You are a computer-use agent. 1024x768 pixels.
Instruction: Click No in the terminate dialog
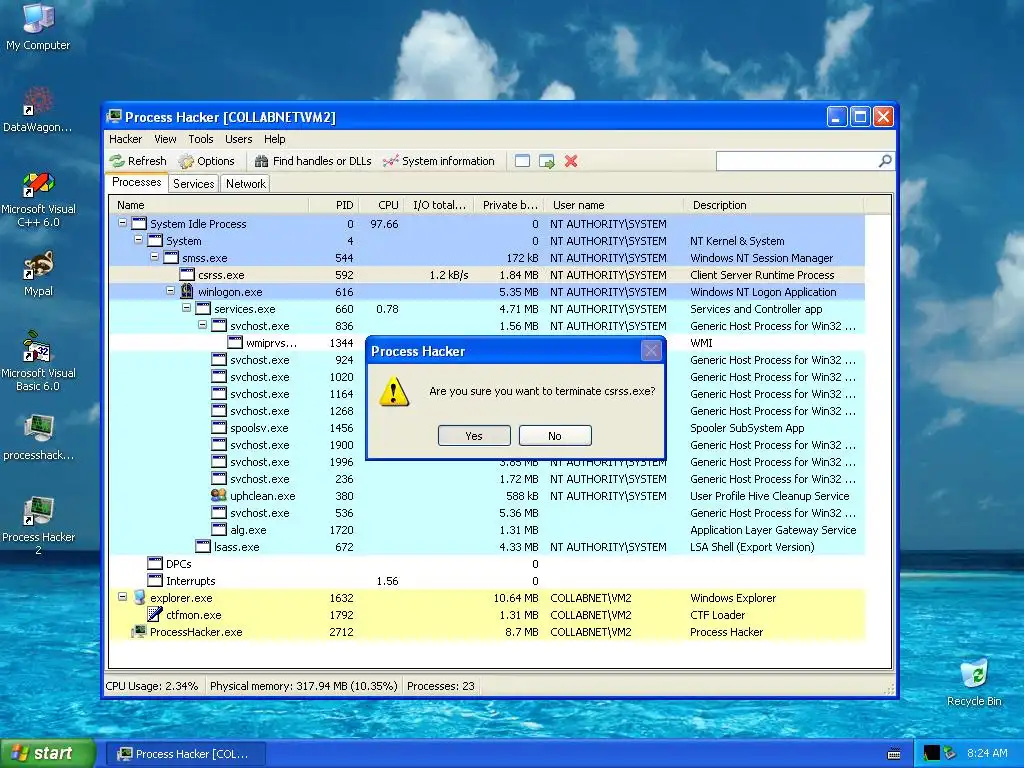point(555,436)
